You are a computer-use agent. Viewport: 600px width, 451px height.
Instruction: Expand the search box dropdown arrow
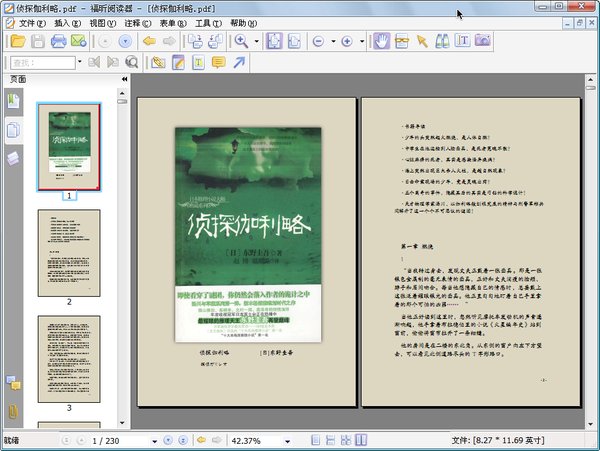click(80, 62)
